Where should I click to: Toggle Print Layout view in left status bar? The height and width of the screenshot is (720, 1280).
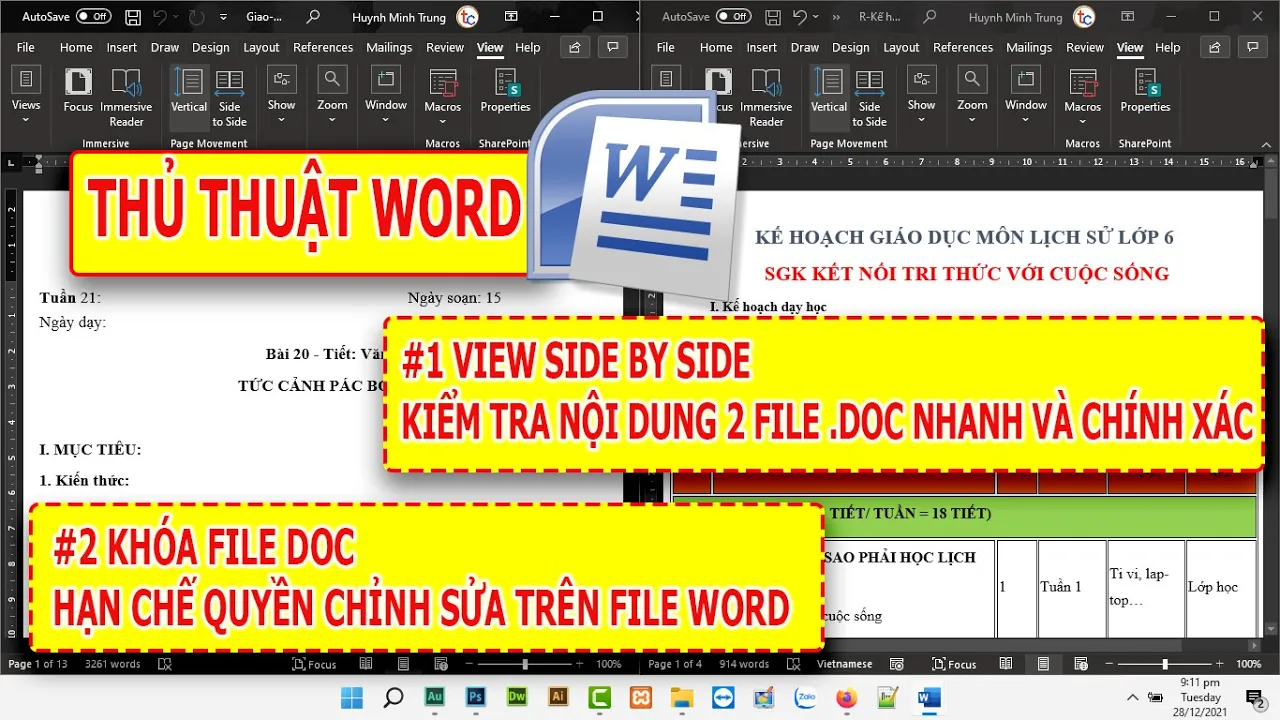403,664
